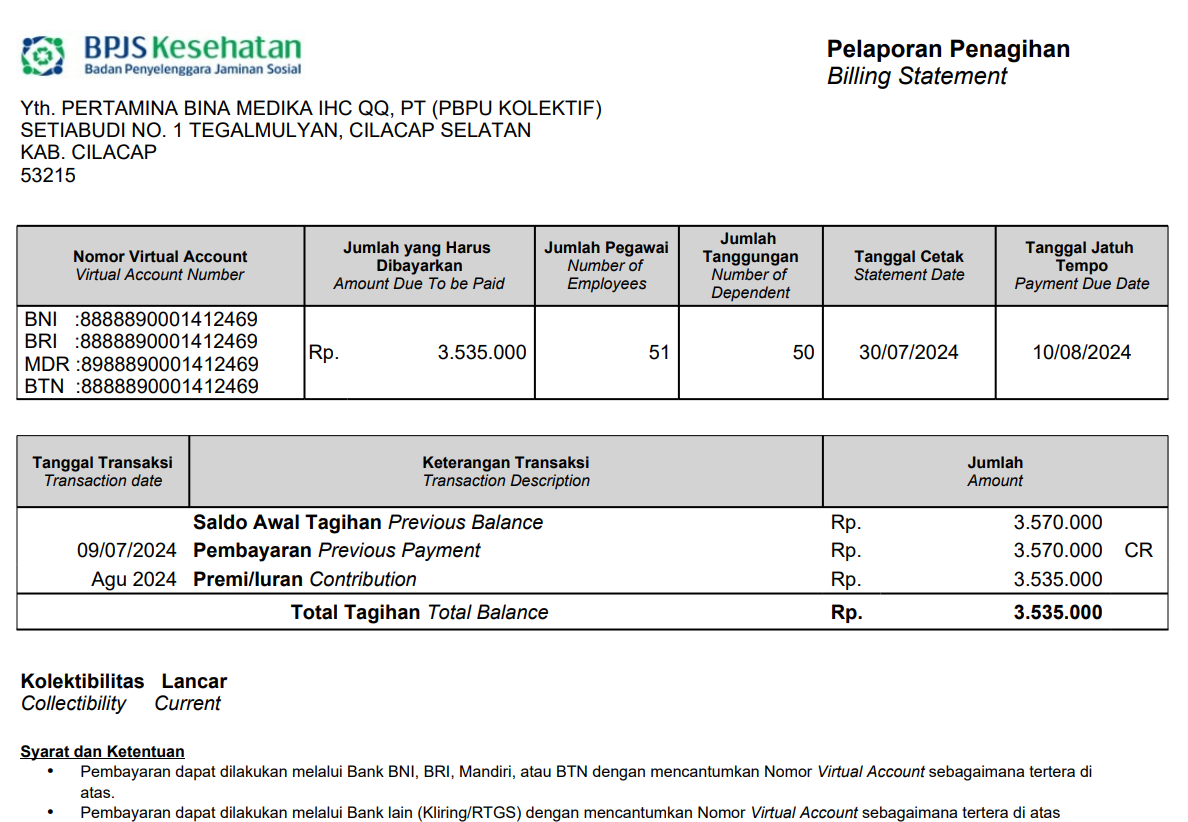Click statement date 30/07/2024
1188x822 pixels.
tap(908, 352)
